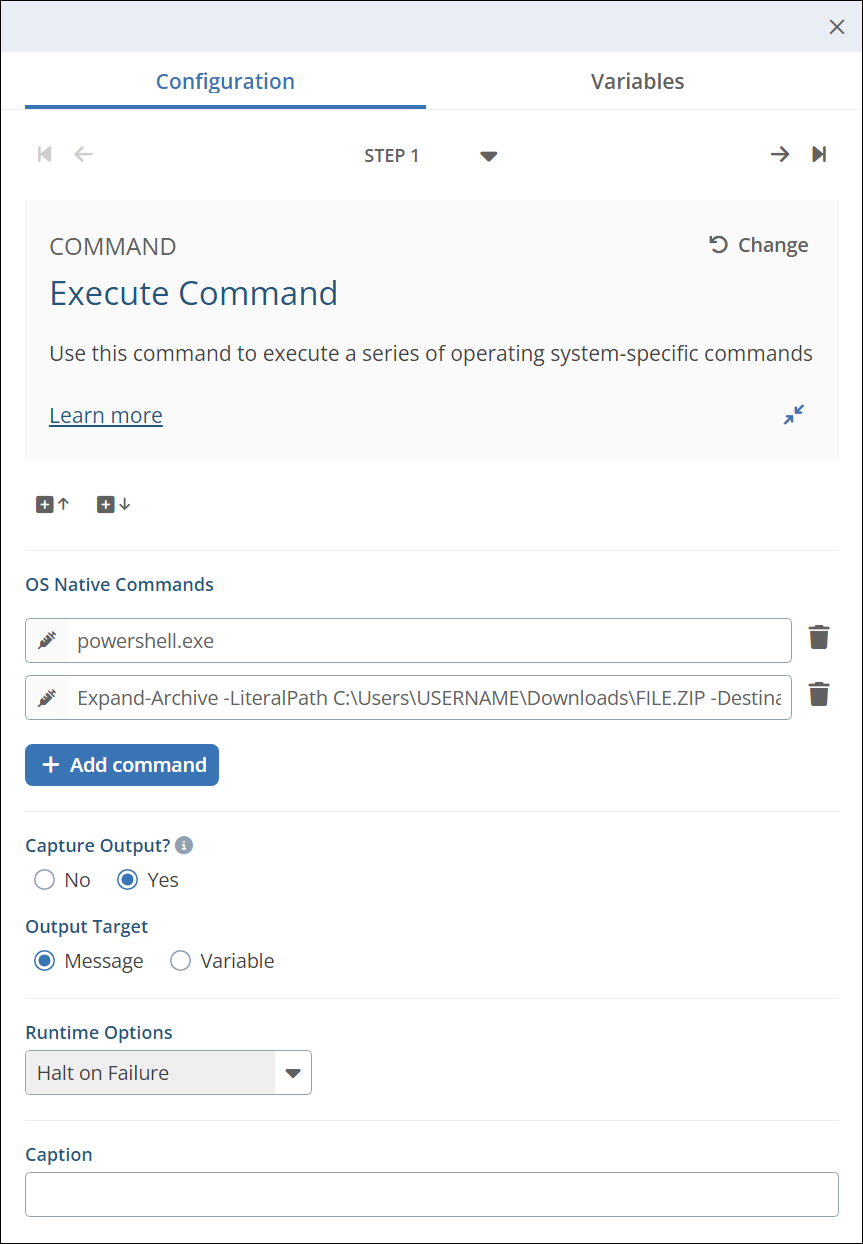
Task: Go to the next step arrow
Action: click(779, 154)
